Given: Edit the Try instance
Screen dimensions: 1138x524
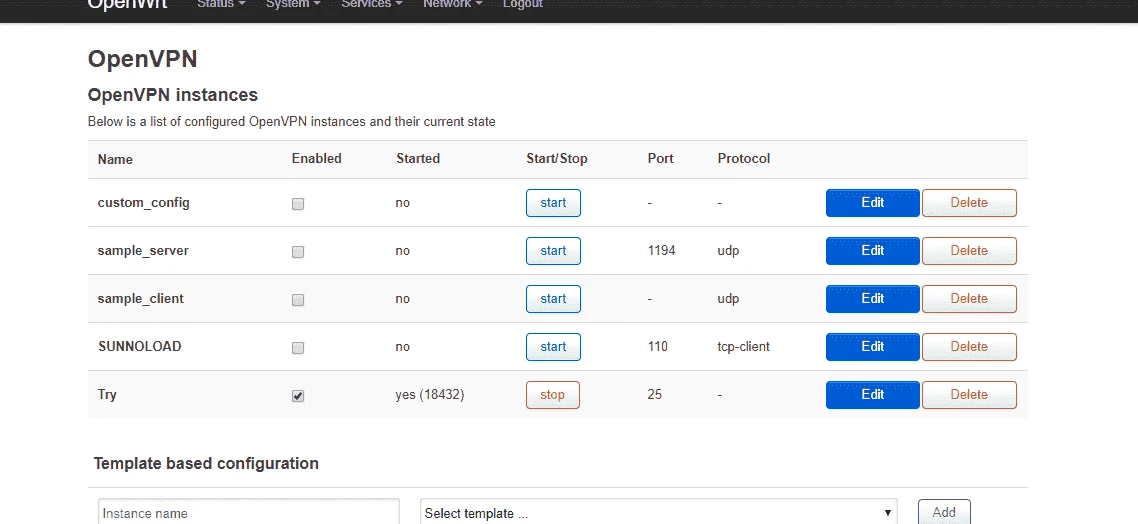Looking at the screenshot, I should pos(872,395).
